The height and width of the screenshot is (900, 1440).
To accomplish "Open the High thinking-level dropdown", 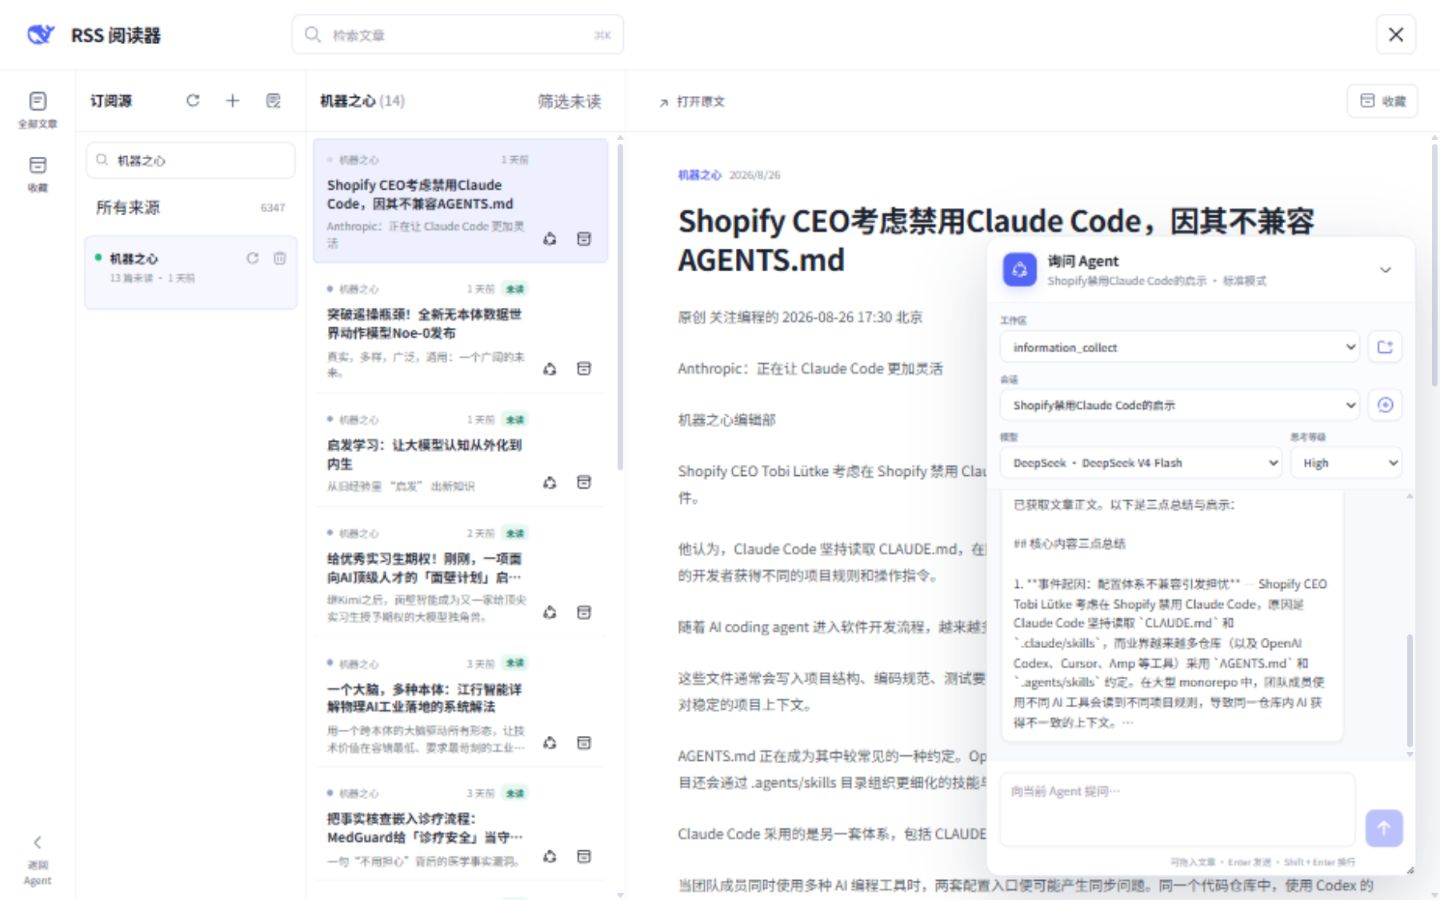I will point(1346,463).
